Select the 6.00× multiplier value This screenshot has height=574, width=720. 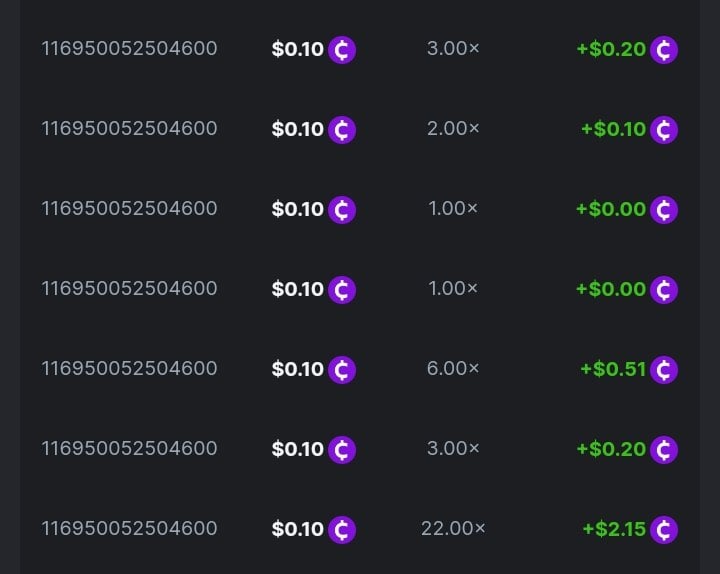[453, 368]
